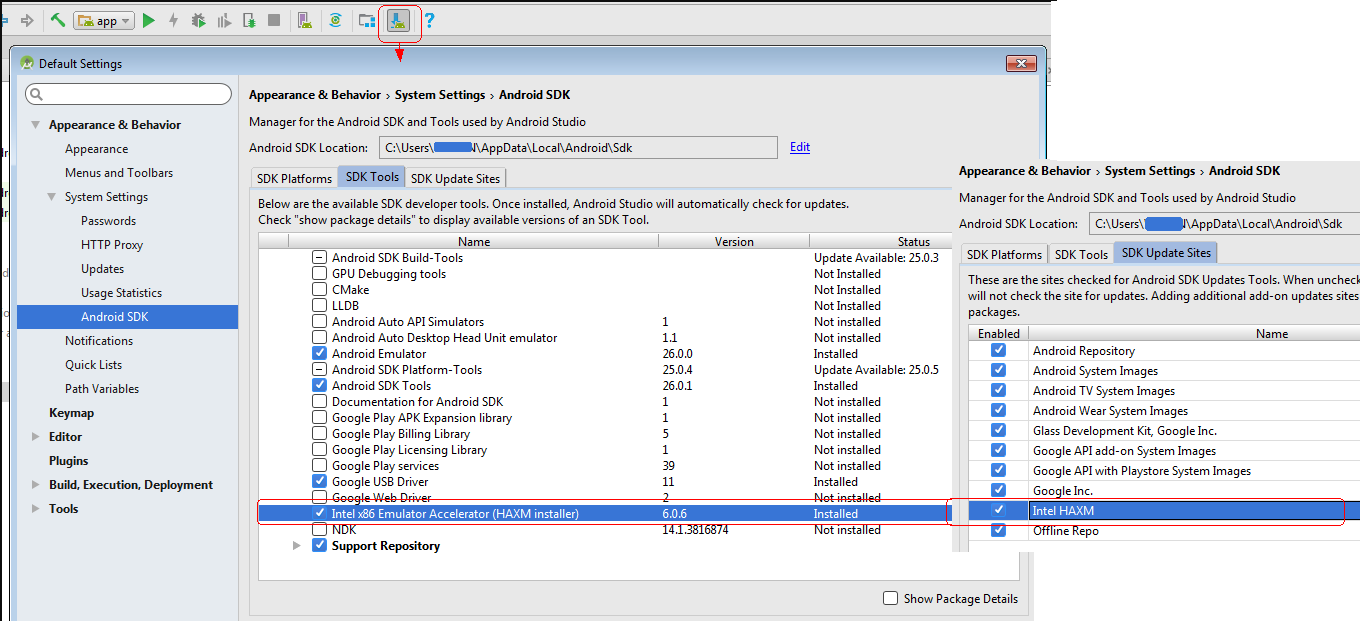Image resolution: width=1360 pixels, height=621 pixels.
Task: Click the search magnifier in settings search
Action: tap(36, 94)
